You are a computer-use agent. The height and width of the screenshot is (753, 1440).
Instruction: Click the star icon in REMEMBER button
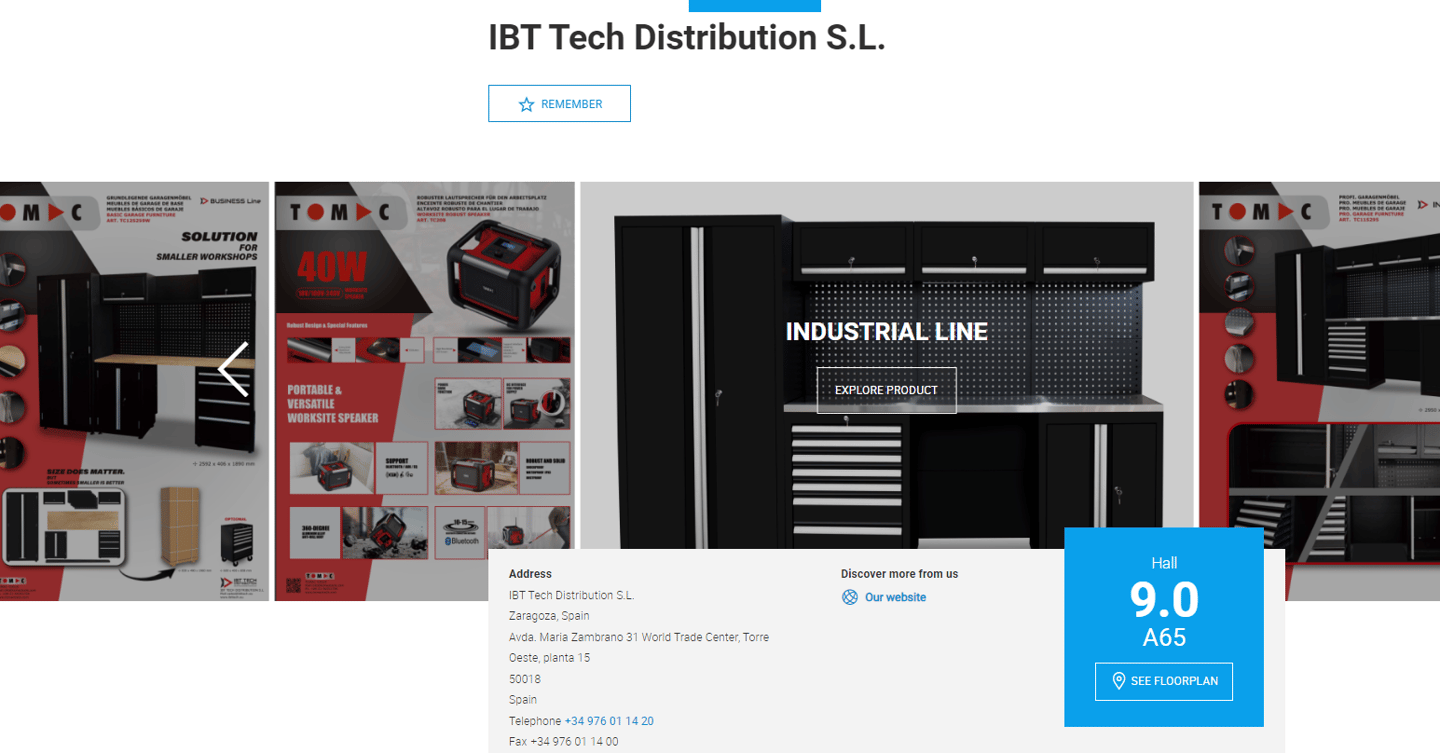[527, 104]
